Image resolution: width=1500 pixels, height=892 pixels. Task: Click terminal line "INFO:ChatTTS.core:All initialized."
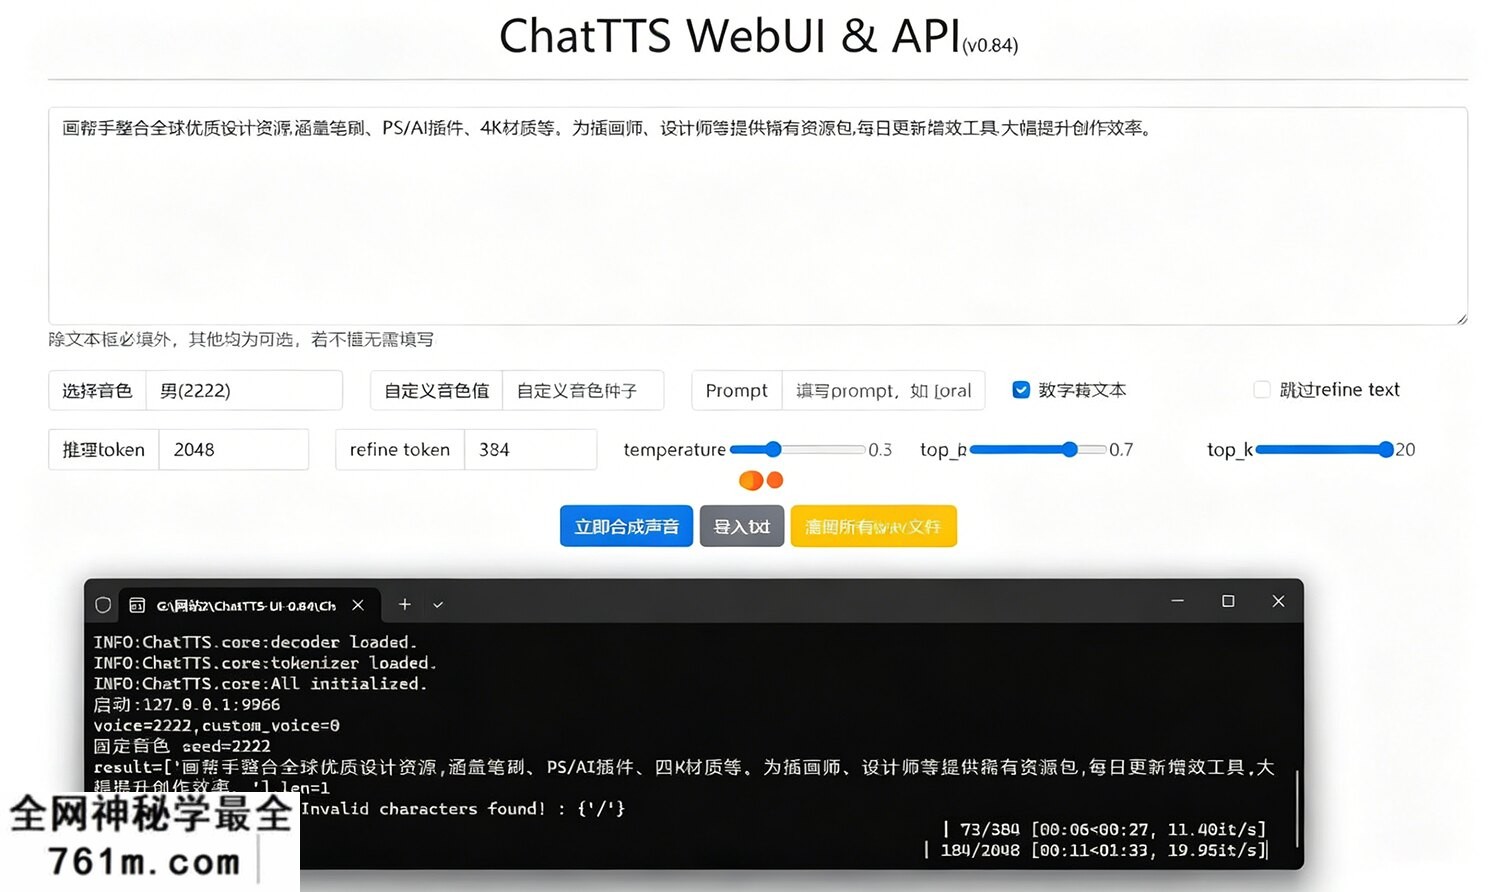260,684
